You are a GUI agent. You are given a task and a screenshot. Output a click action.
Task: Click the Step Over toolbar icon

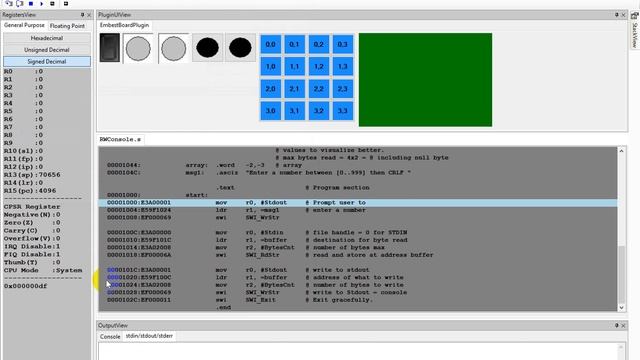[19, 3]
